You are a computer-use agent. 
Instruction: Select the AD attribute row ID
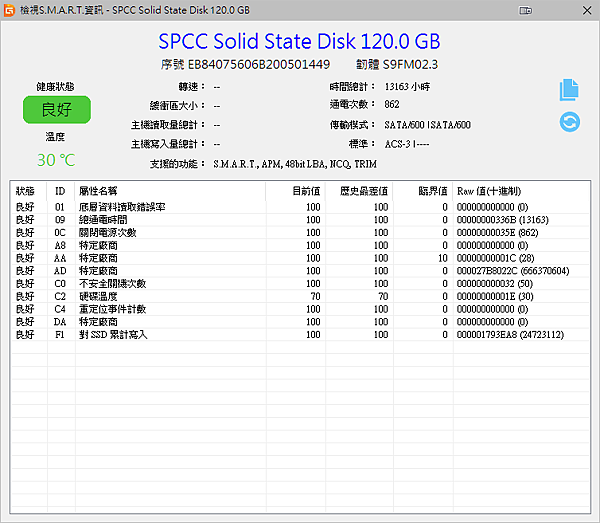pos(60,271)
